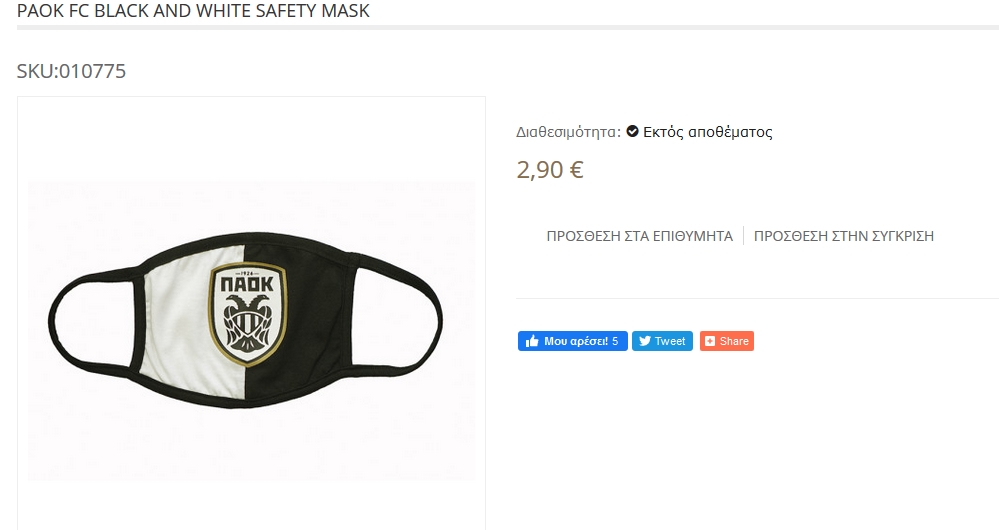Click the SKU:010775 text
The width and height of the screenshot is (999, 530).
(x=71, y=71)
